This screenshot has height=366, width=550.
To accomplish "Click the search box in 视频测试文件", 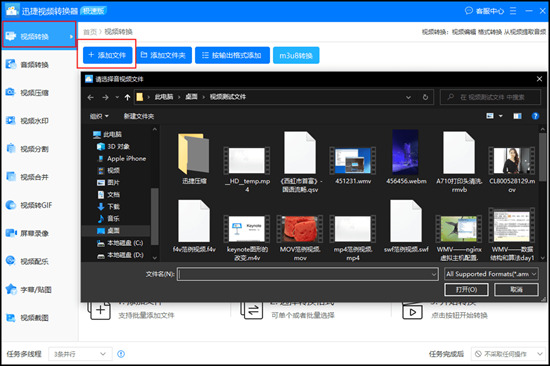I will point(490,97).
